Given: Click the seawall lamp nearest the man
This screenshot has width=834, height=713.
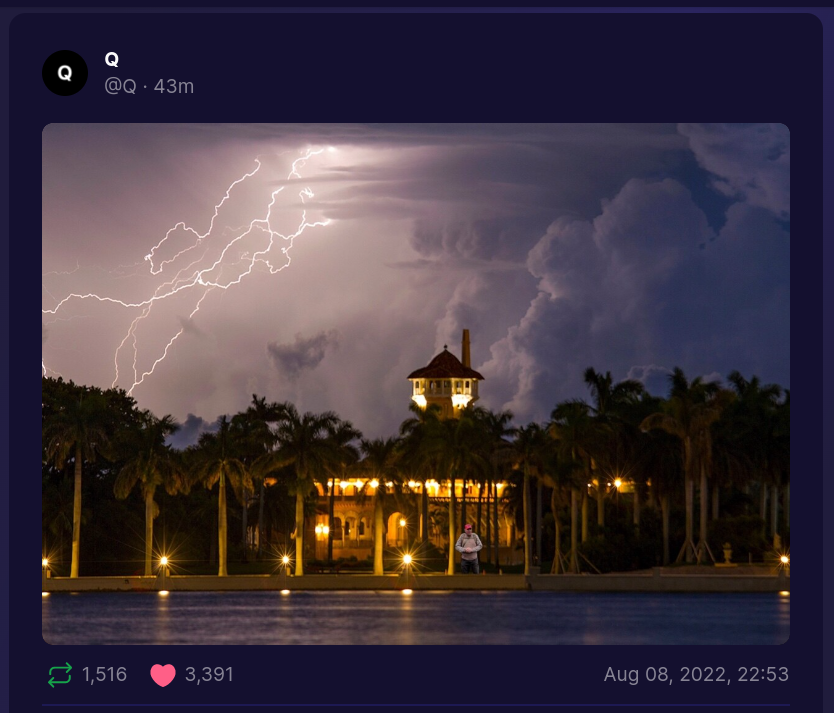Looking at the screenshot, I should coord(407,559).
